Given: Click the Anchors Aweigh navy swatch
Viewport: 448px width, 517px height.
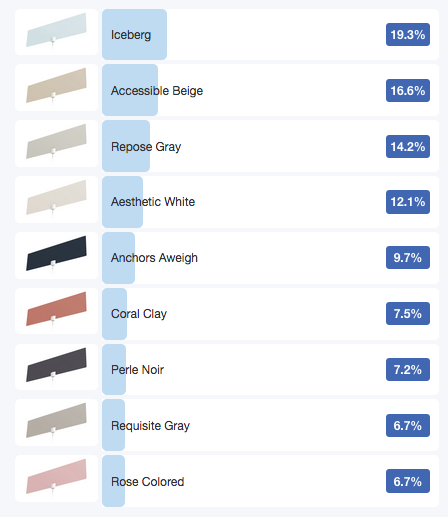Looking at the screenshot, I should 56,255.
